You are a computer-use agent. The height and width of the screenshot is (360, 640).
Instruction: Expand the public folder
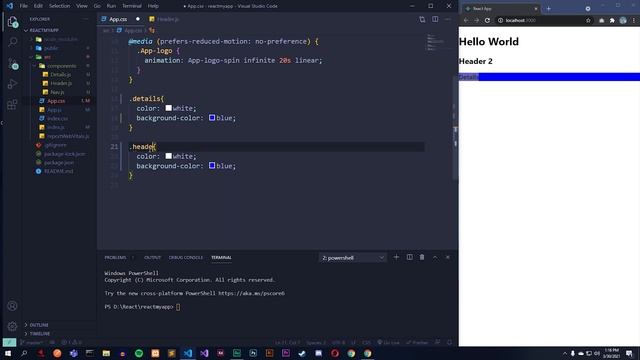(x=51, y=48)
